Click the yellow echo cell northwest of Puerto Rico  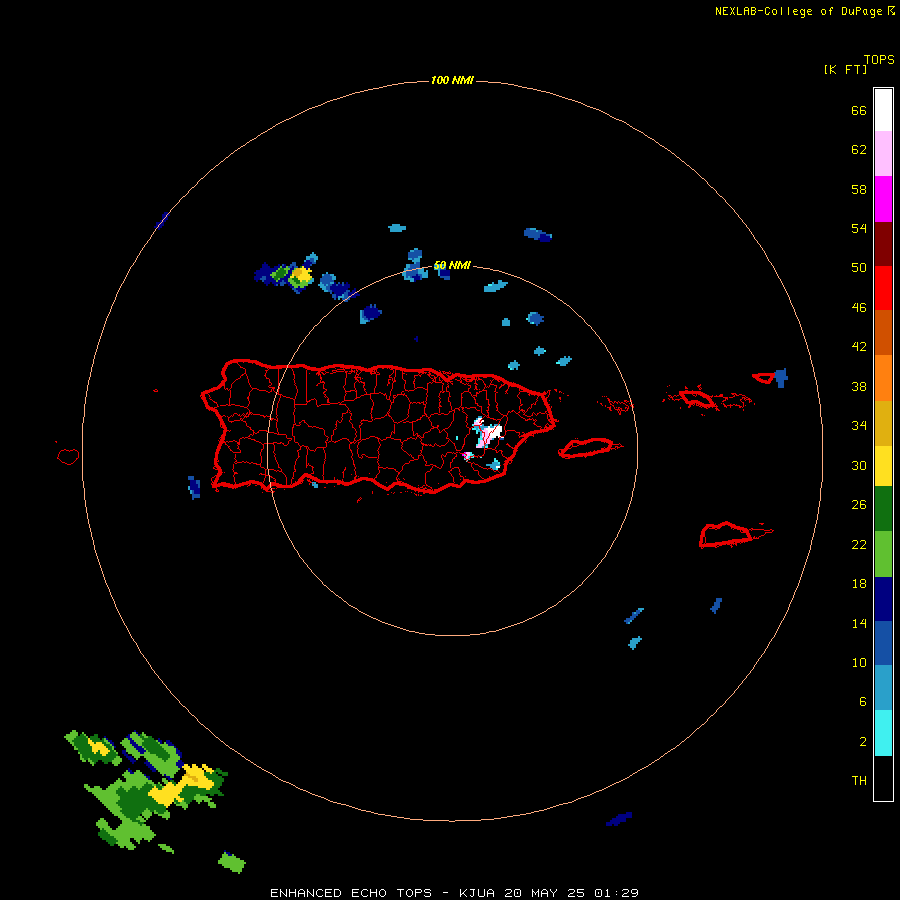tap(301, 277)
